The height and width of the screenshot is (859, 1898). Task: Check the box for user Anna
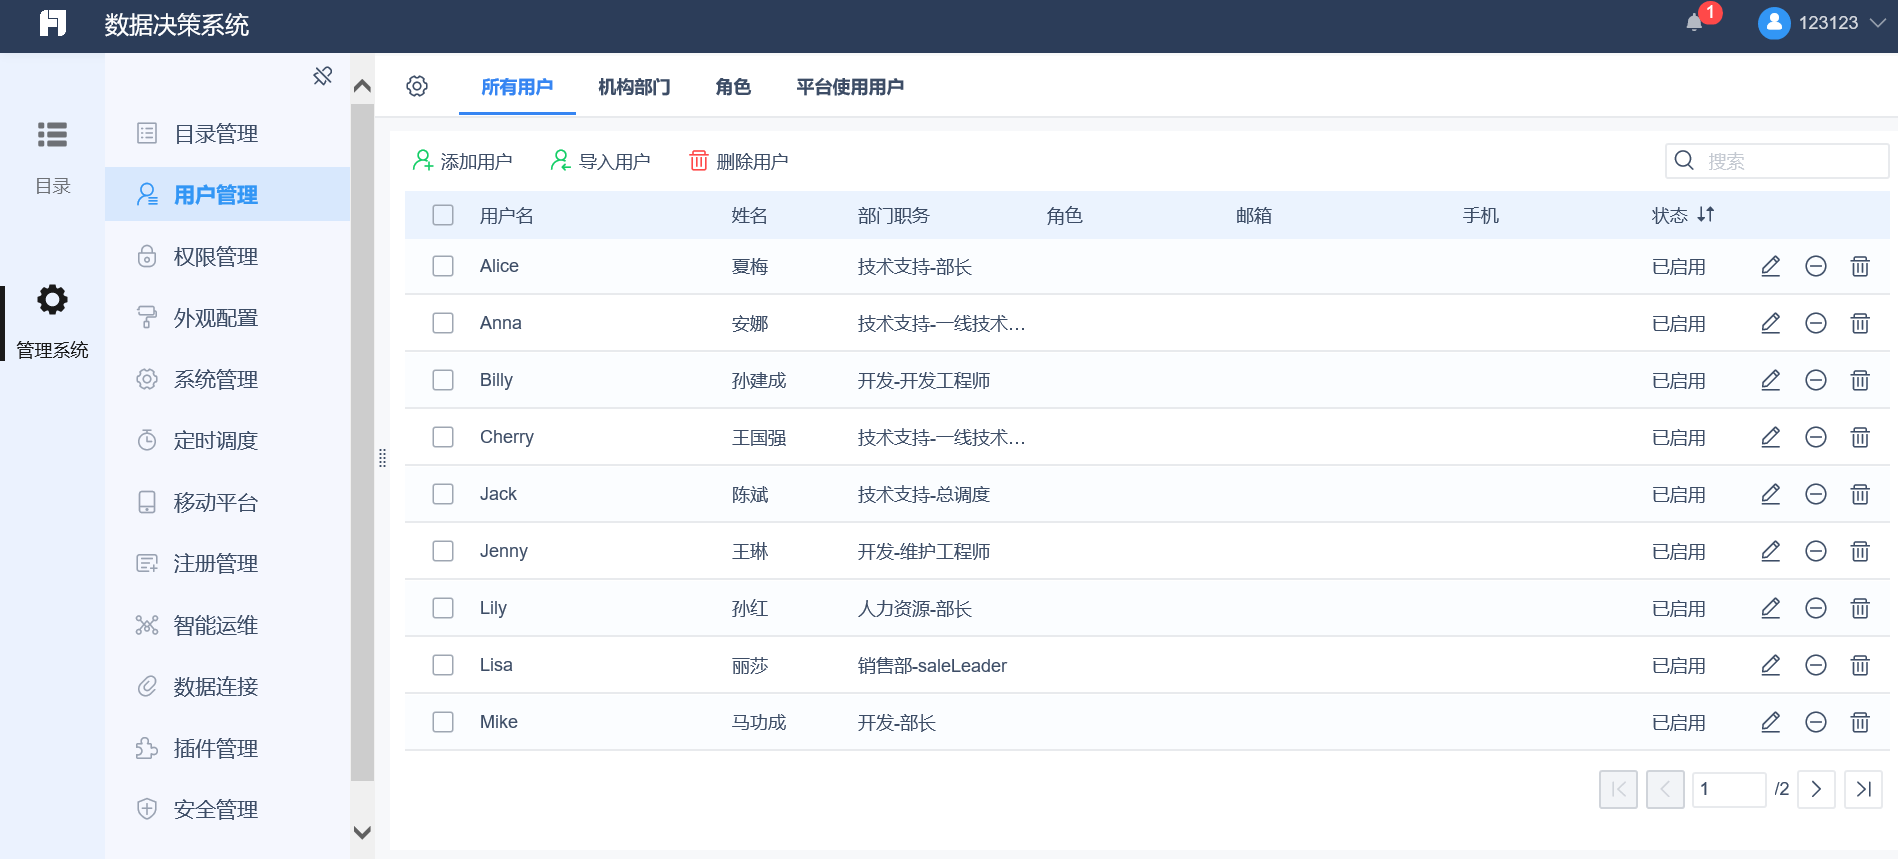pos(443,323)
